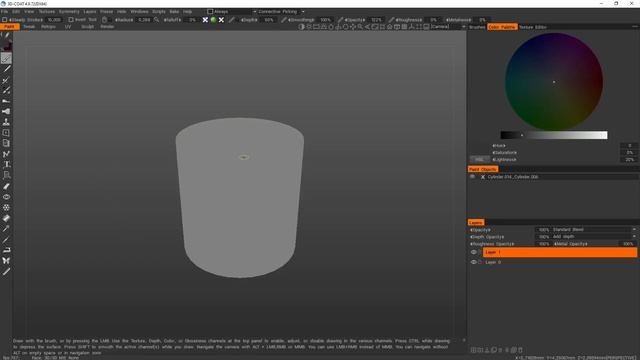640x360 pixels.
Task: Toggle the Steady Strokes checkbox
Action: tap(4, 20)
